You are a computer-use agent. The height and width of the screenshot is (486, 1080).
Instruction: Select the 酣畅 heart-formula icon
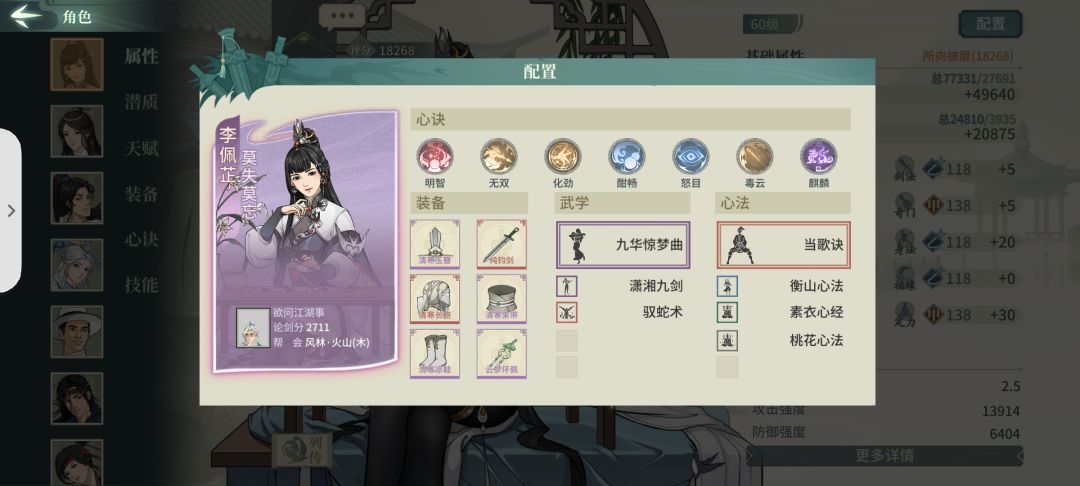click(627, 156)
